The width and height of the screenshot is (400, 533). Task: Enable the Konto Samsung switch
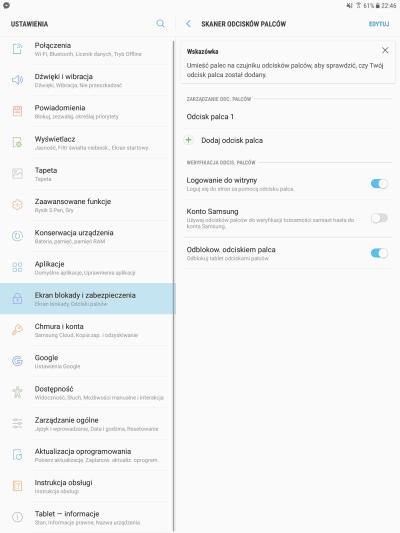coord(379,218)
